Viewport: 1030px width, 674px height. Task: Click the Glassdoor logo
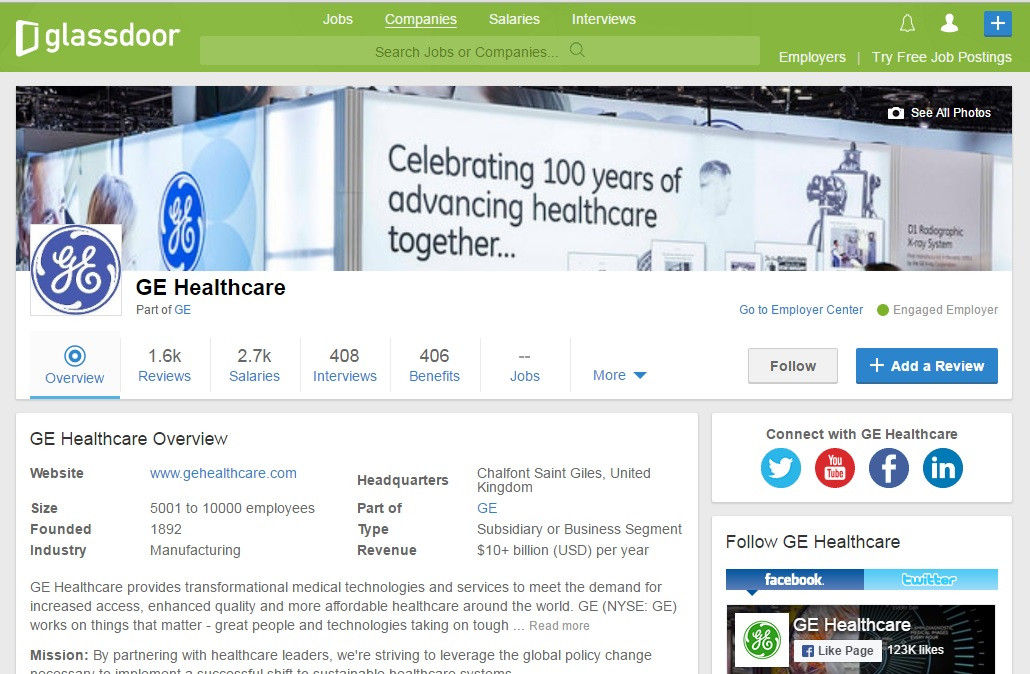(x=97, y=37)
